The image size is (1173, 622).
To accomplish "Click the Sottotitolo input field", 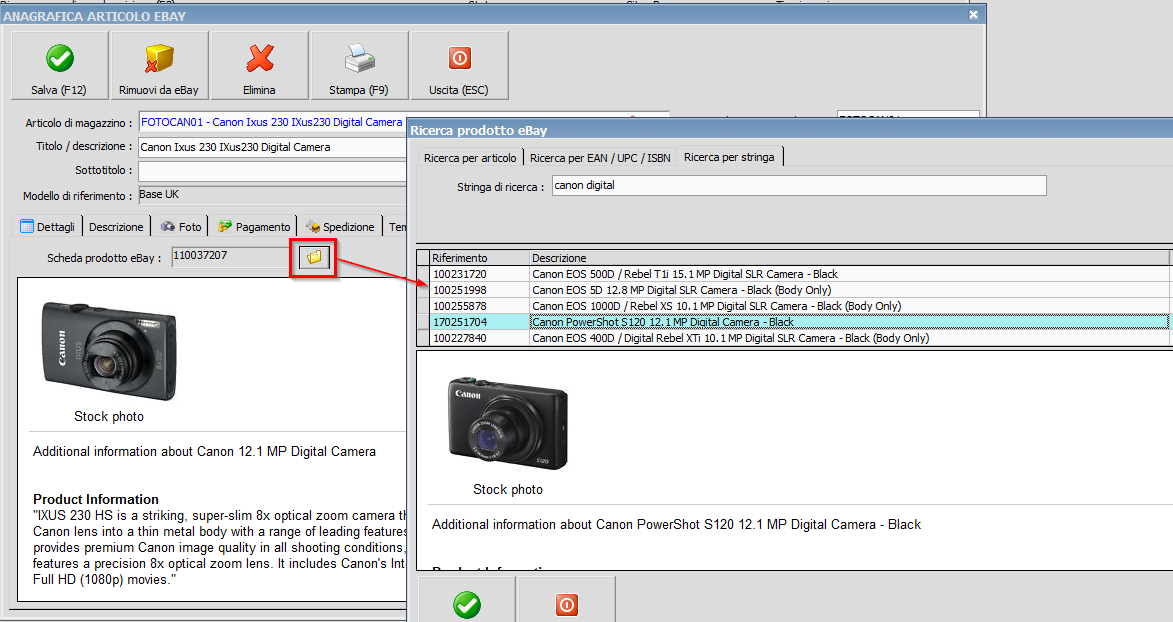I will [x=273, y=171].
